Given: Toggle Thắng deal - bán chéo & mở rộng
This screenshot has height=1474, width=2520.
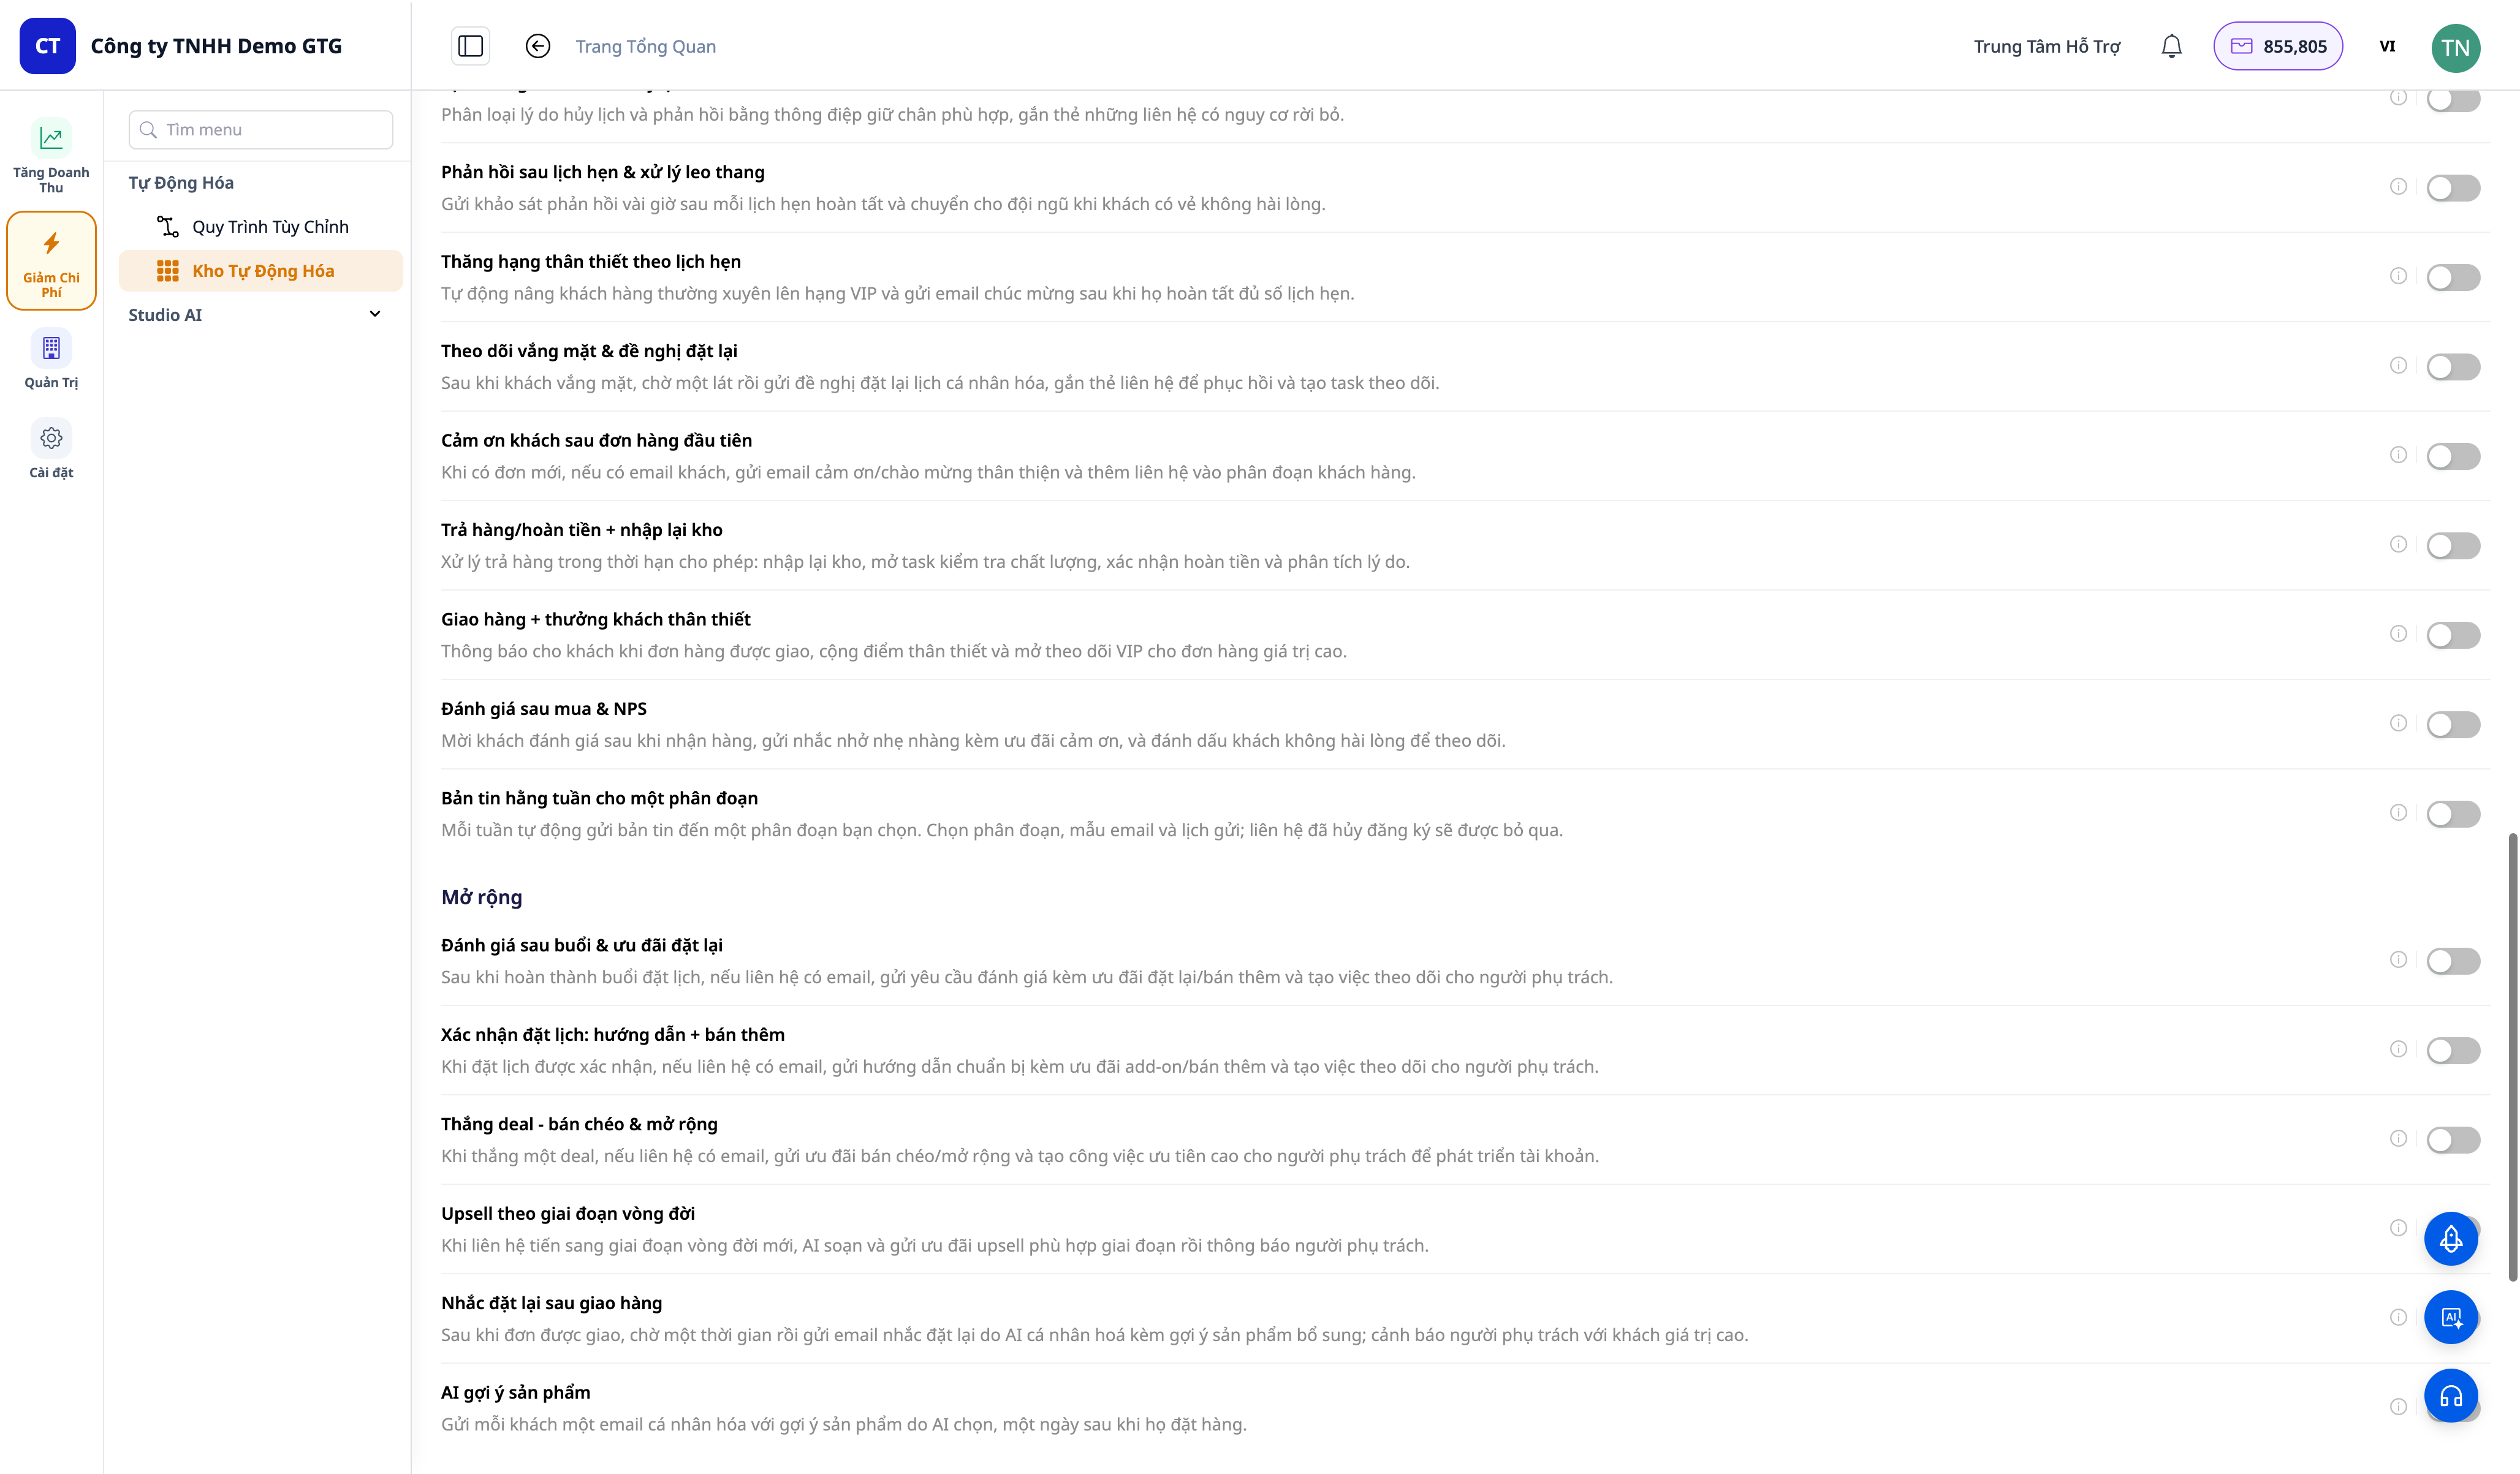Looking at the screenshot, I should pyautogui.click(x=2453, y=1140).
